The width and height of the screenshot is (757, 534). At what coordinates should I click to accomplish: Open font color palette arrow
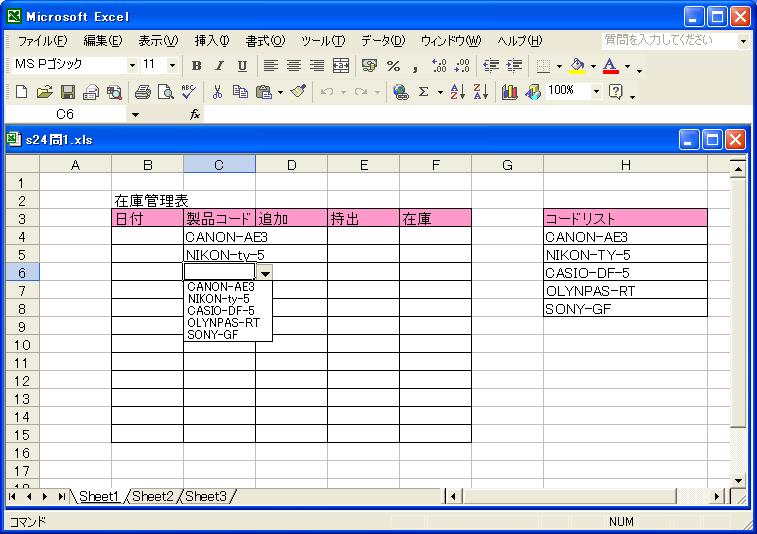(627, 66)
